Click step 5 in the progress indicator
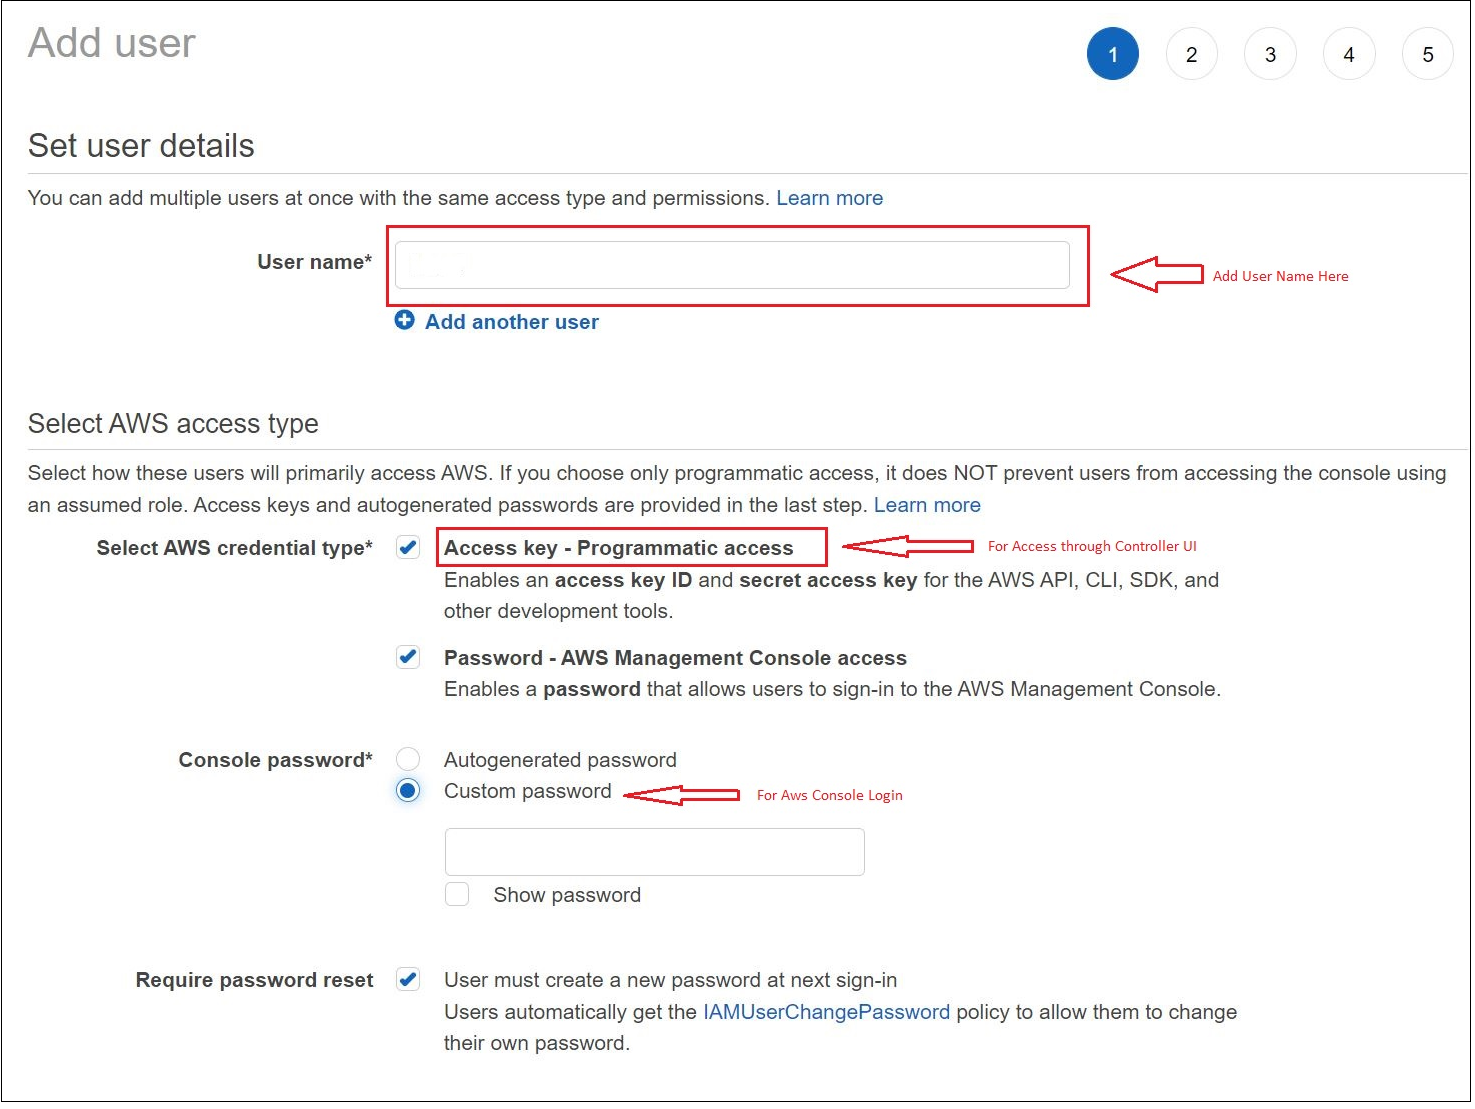 coord(1427,54)
